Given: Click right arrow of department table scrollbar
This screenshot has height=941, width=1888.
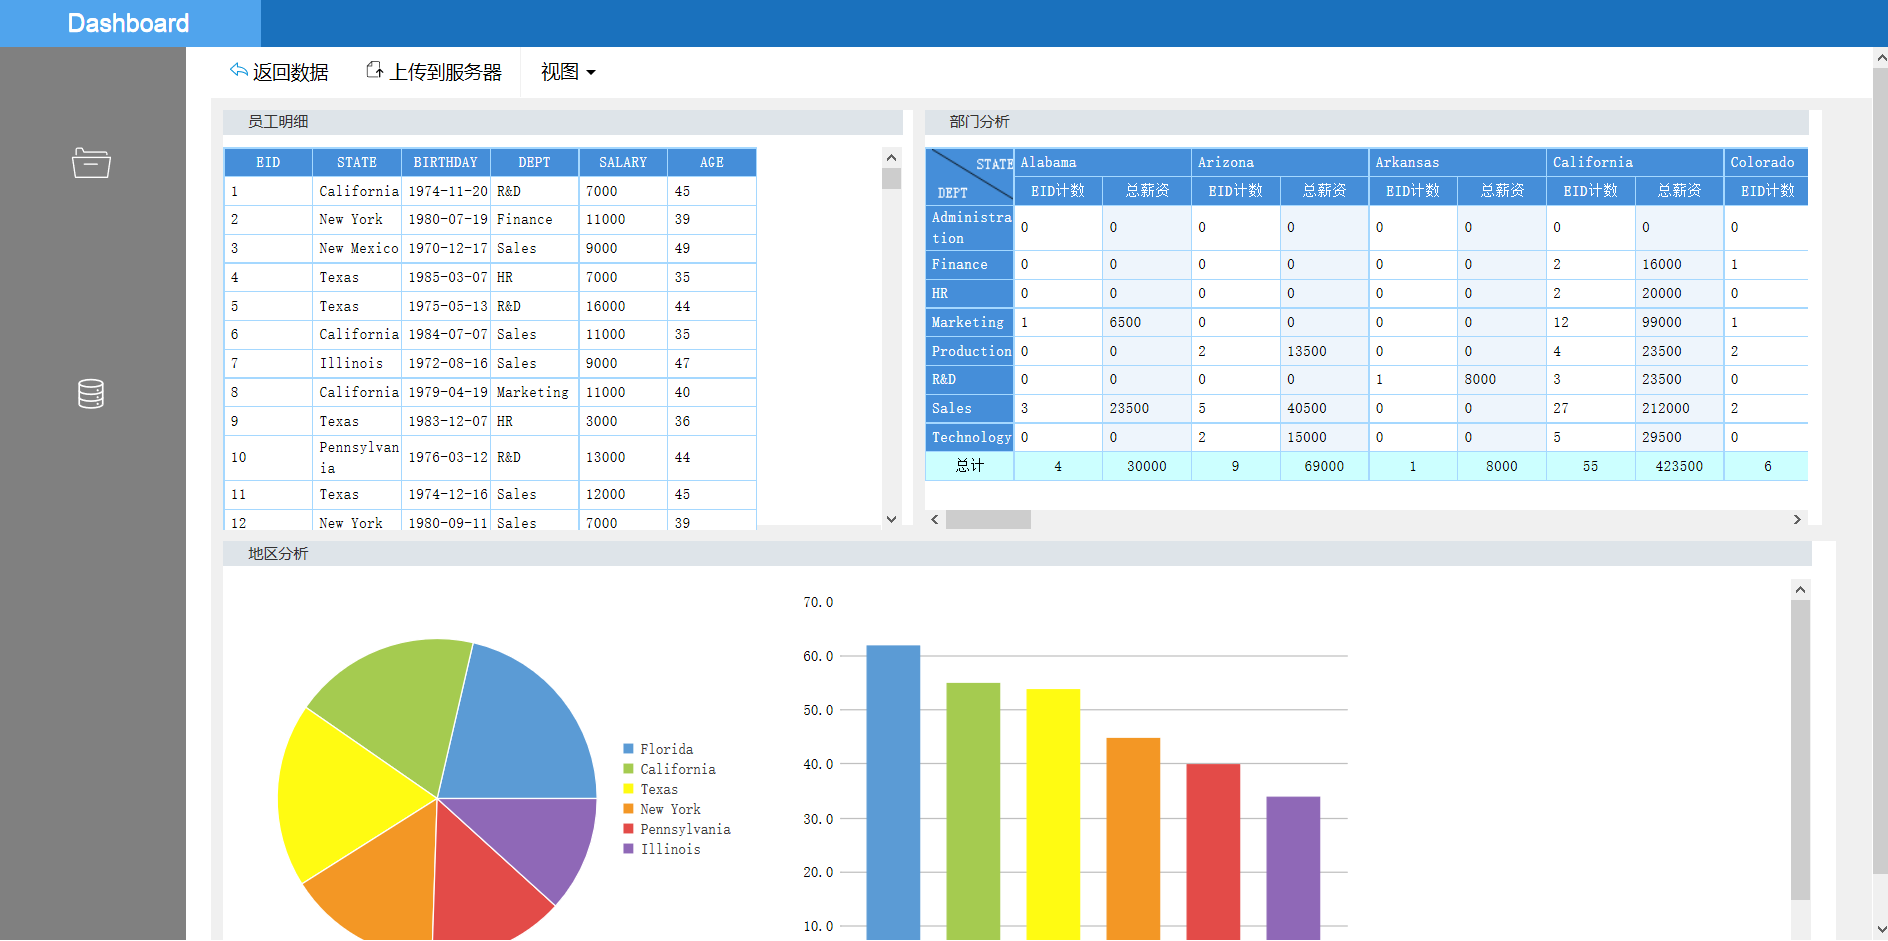Looking at the screenshot, I should click(x=1797, y=519).
